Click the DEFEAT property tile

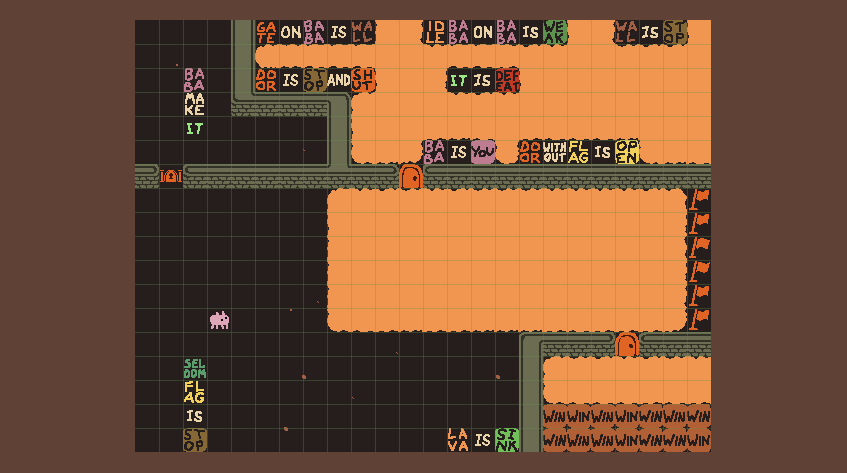(507, 80)
